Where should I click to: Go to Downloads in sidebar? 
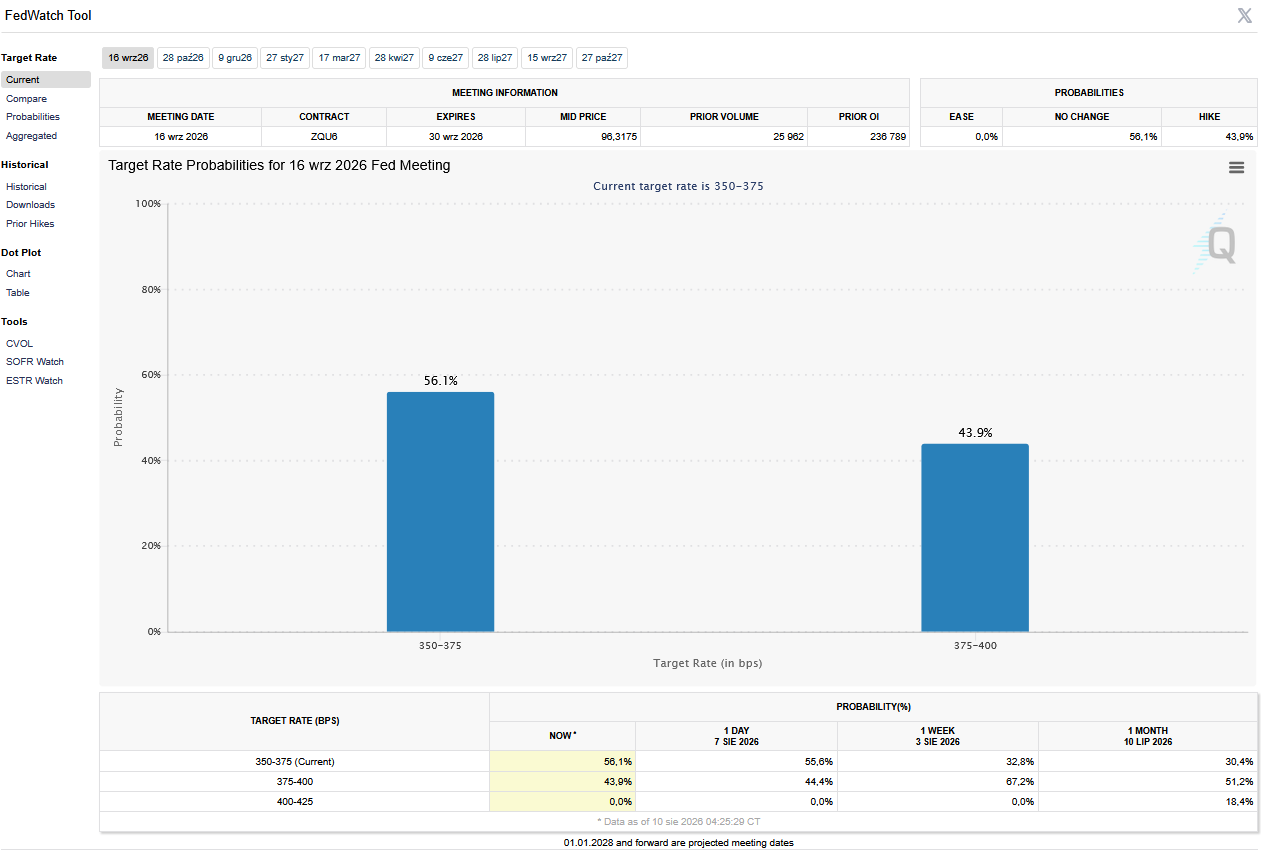point(30,205)
